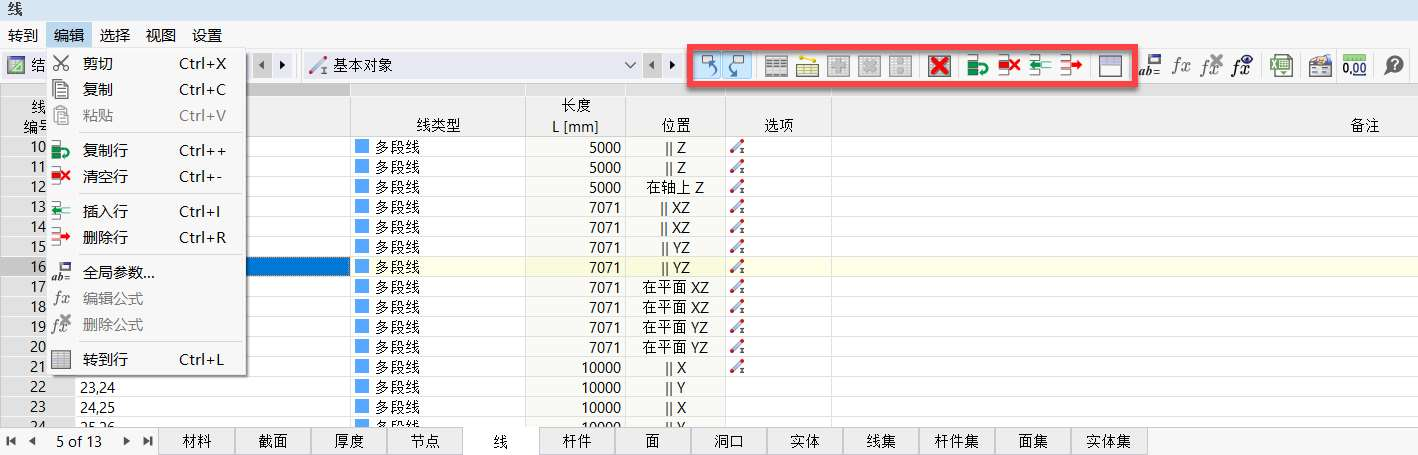Go to previous table with the left arrow by 5 of 13
The image size is (1418, 455).
coord(32,441)
